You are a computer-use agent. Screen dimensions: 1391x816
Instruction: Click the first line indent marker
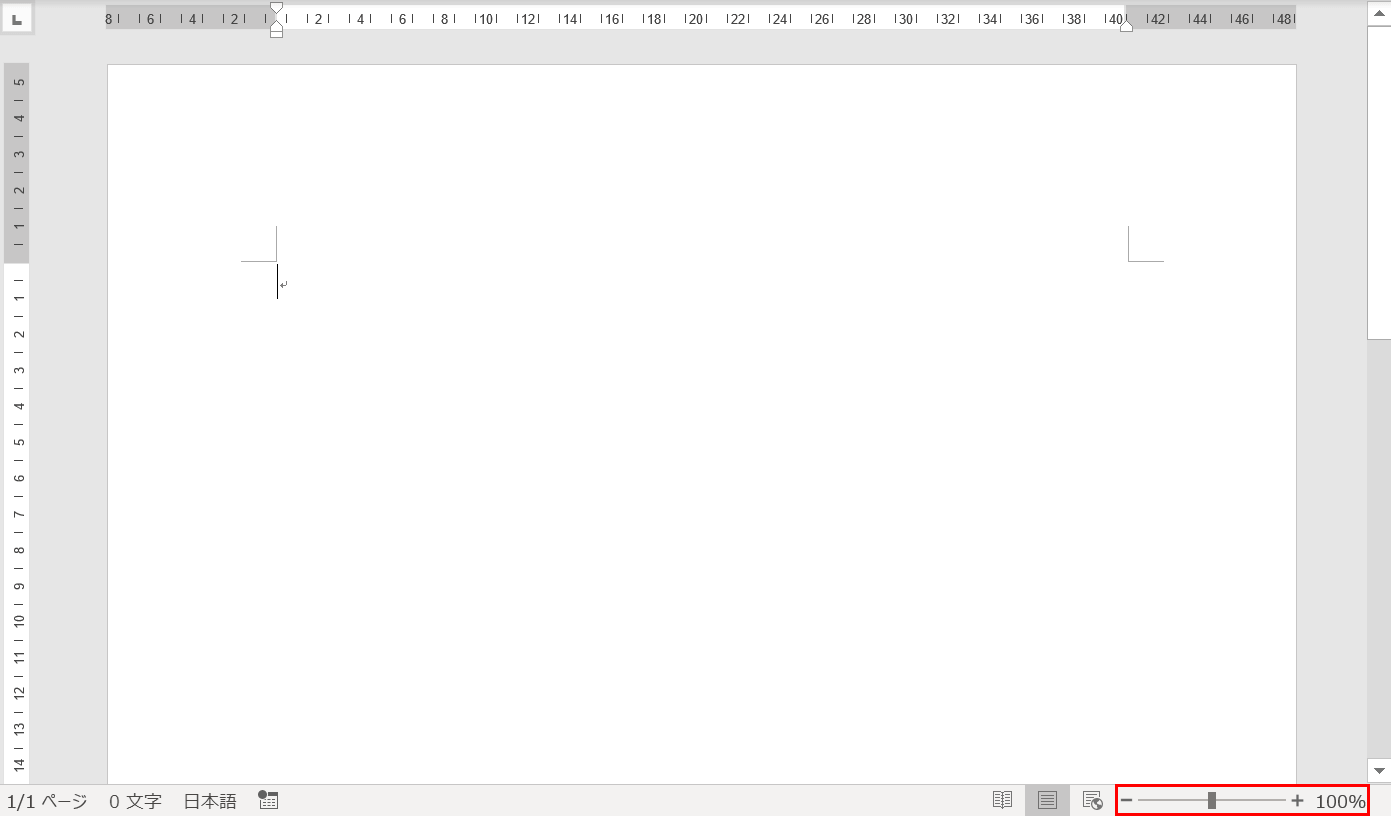tap(277, 8)
